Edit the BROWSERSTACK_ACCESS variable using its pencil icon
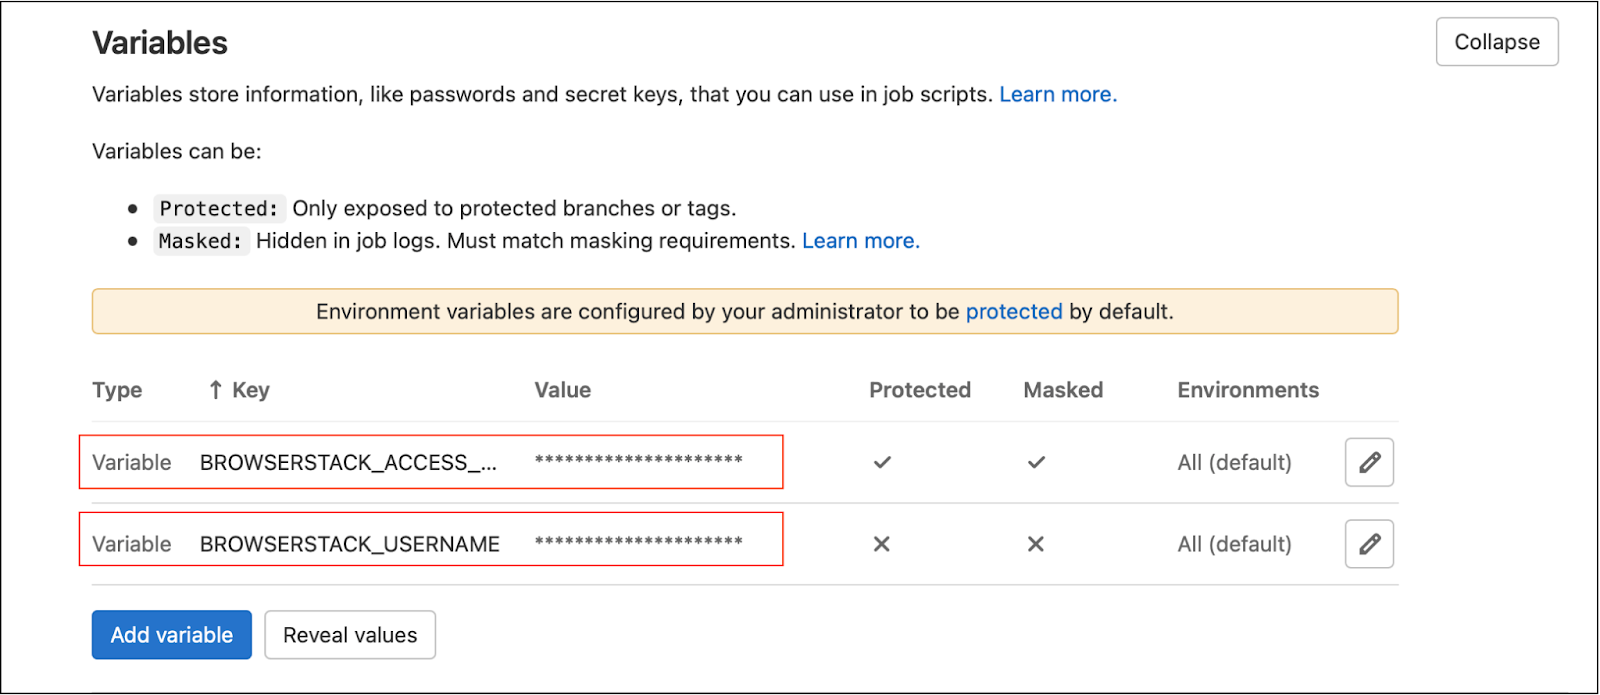 tap(1368, 462)
